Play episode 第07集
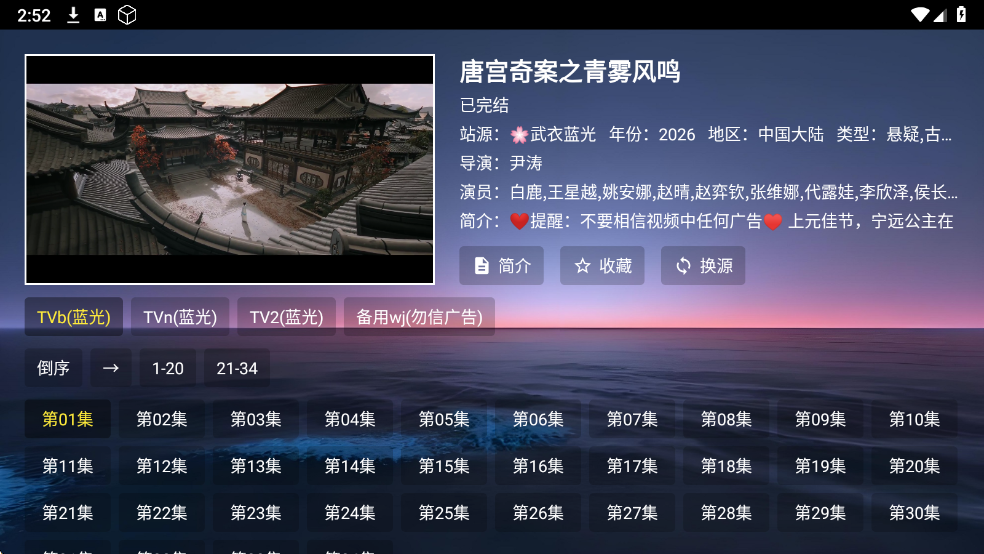The width and height of the screenshot is (984, 554). click(x=633, y=418)
